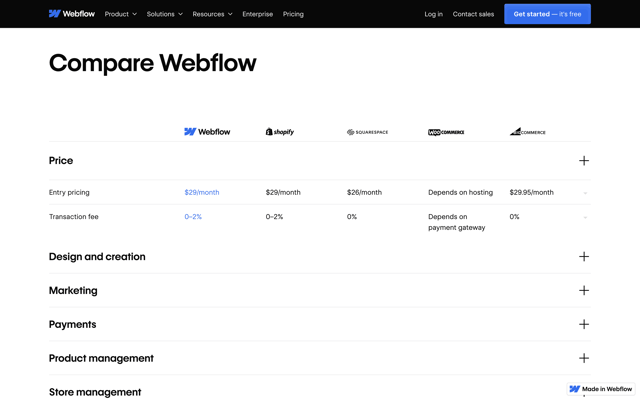The height and width of the screenshot is (400, 640).
Task: Open the Resources dropdown menu
Action: (x=212, y=14)
